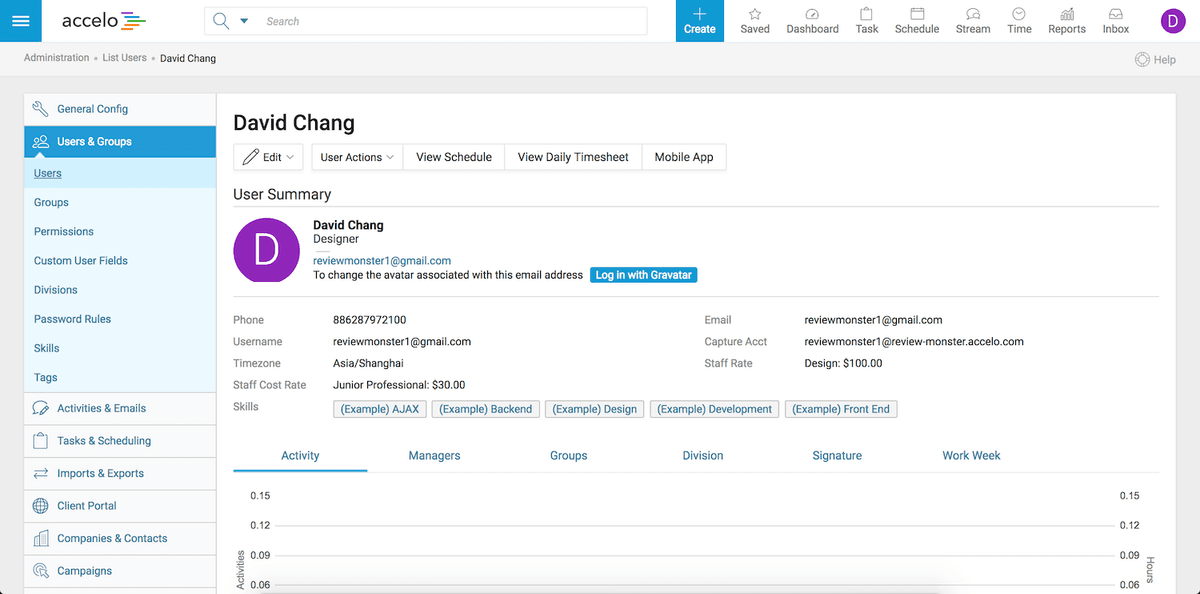Switch to the Work Week tab
1200x594 pixels.
coord(971,456)
